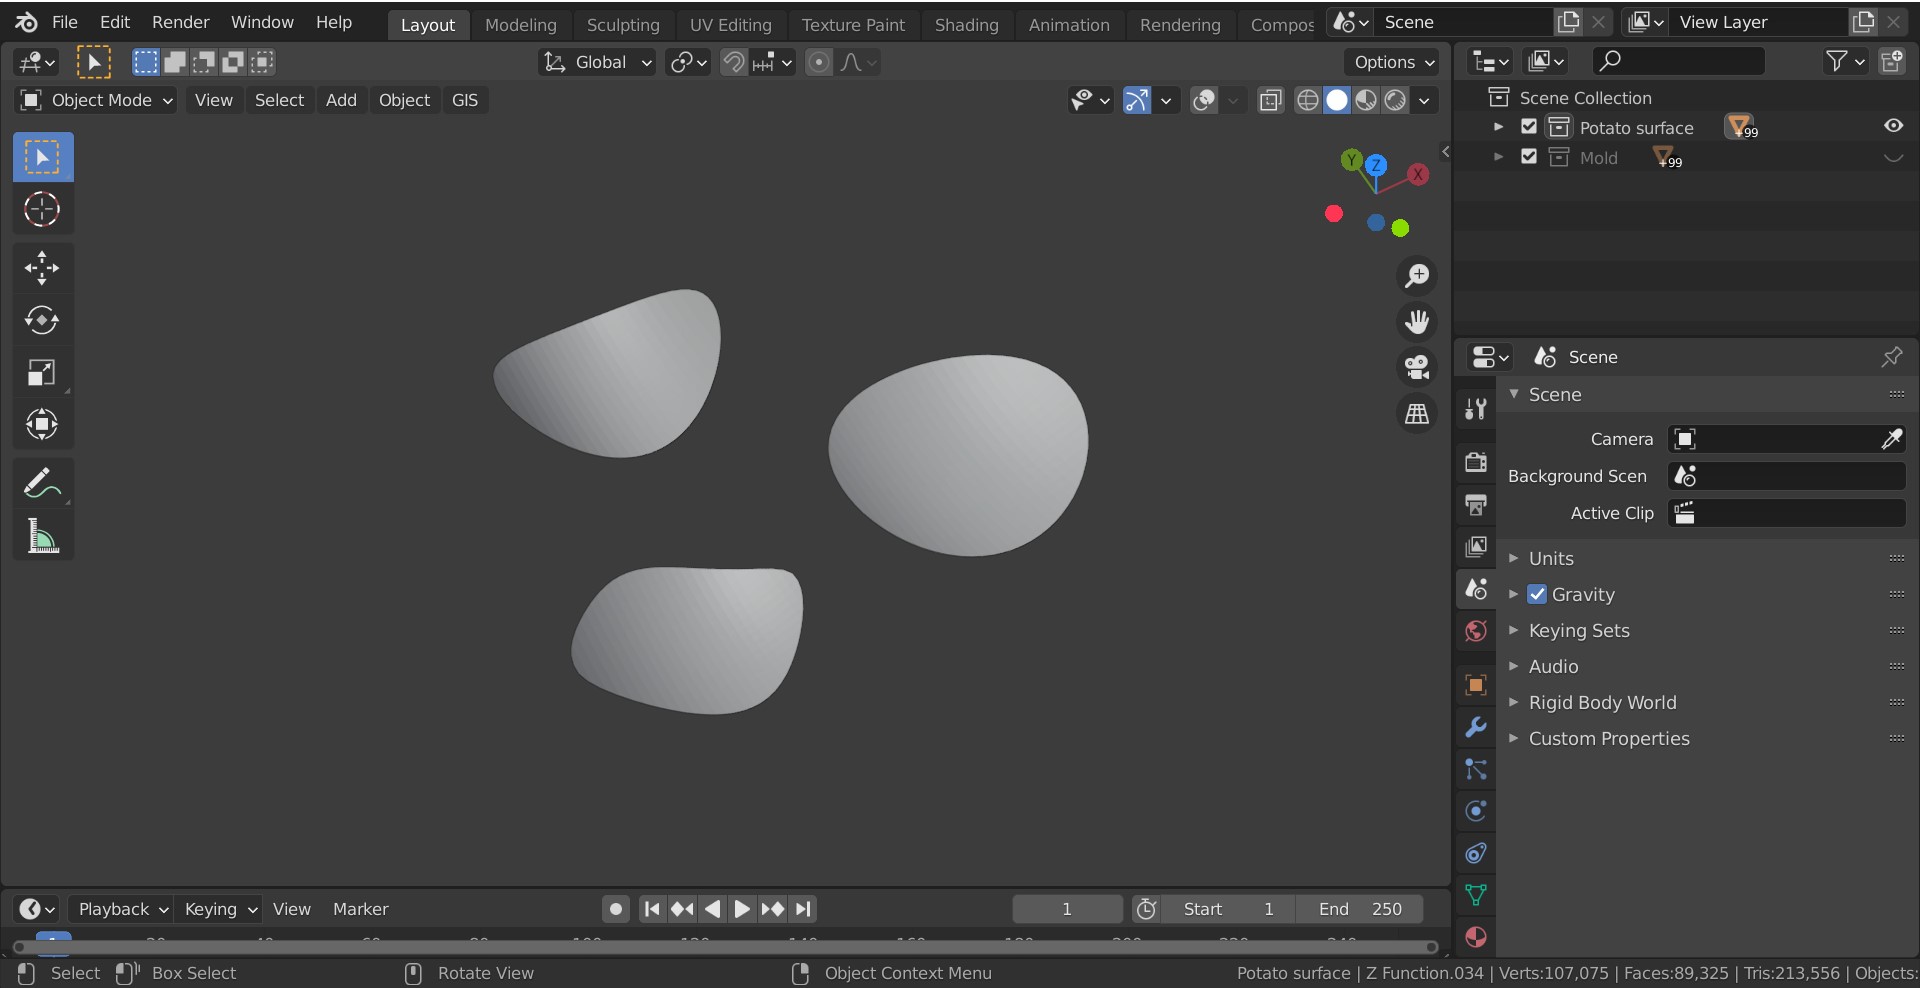Expand the Units section

(x=1515, y=558)
